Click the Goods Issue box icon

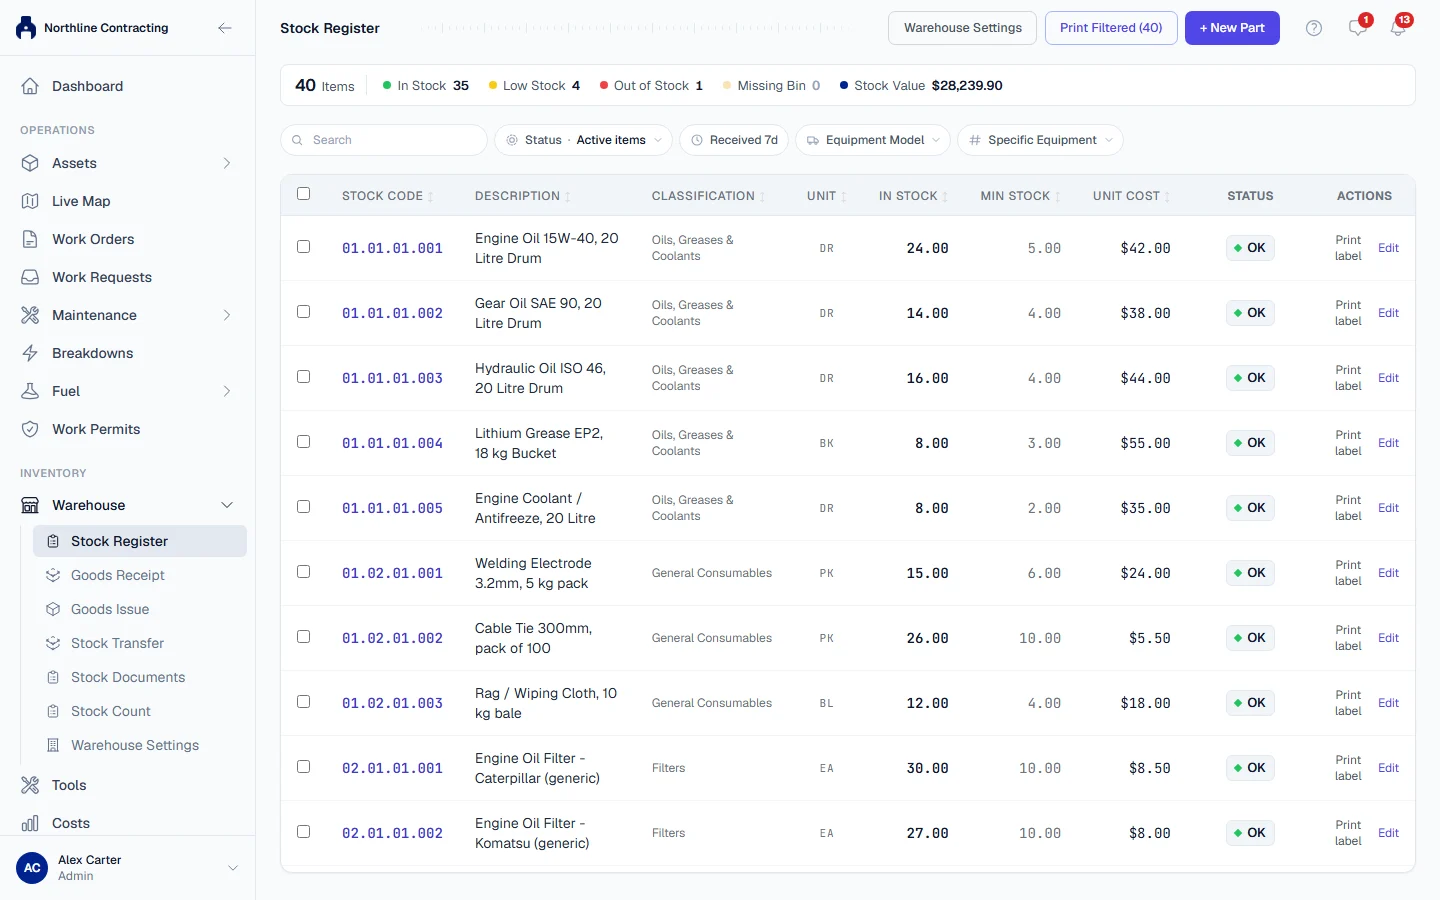(53, 609)
